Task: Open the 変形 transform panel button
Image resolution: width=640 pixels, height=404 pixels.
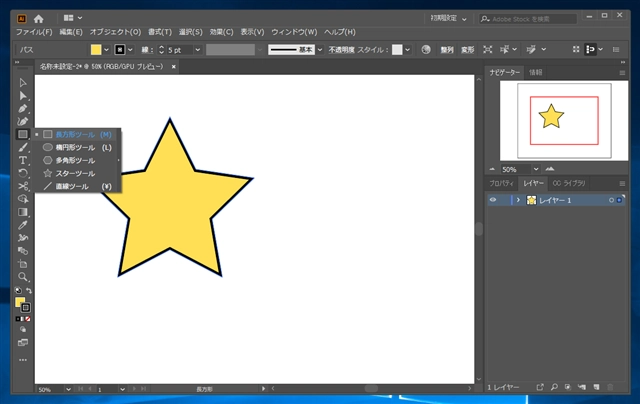Action: [x=467, y=50]
